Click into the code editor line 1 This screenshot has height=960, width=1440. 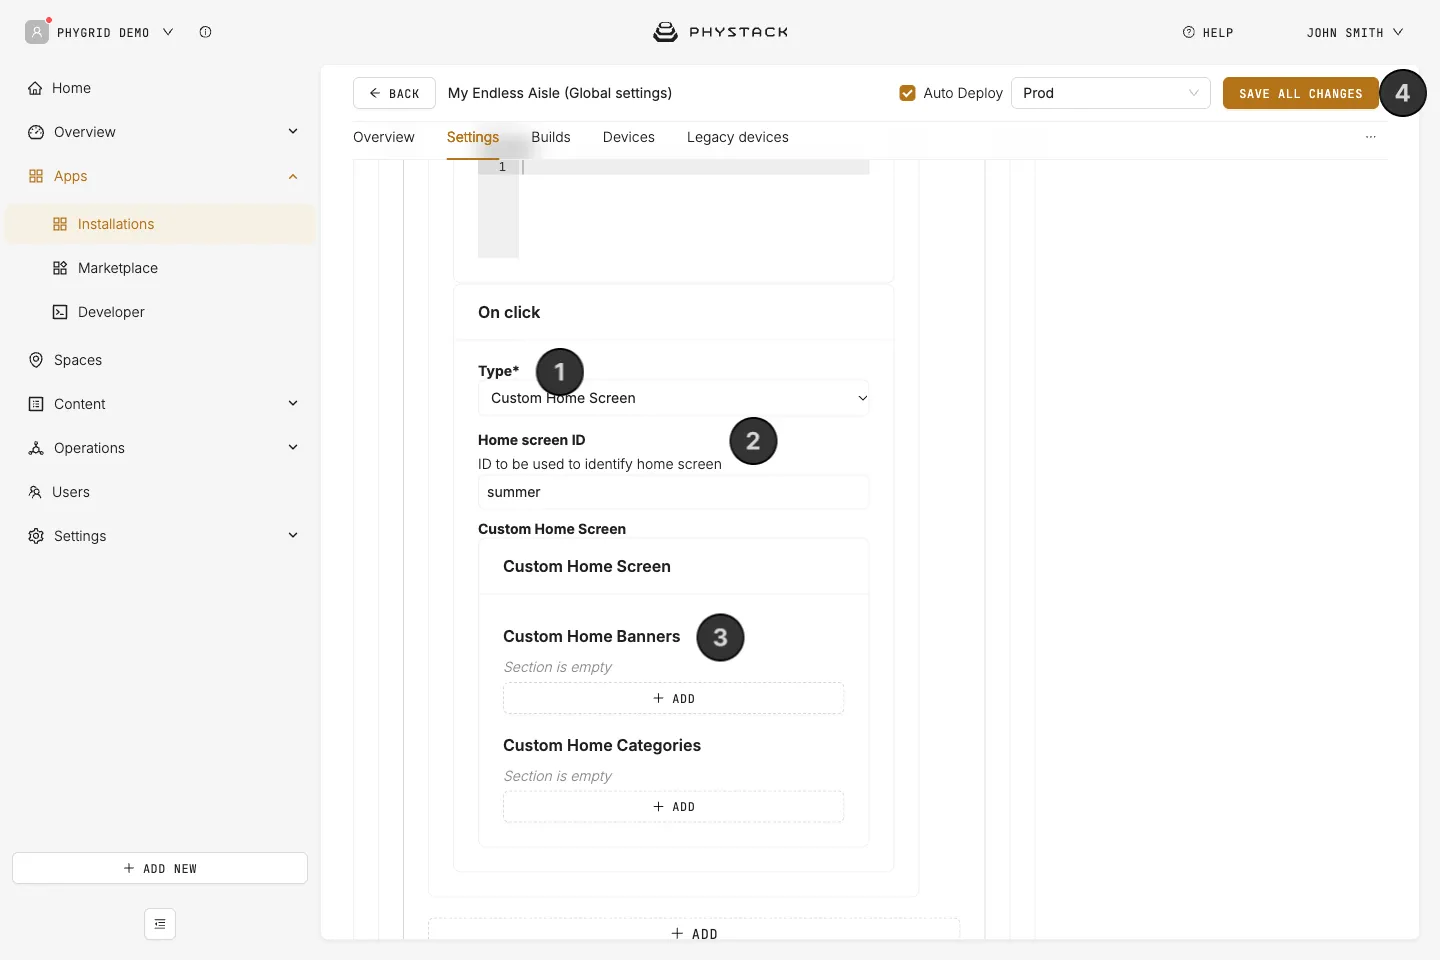(694, 167)
